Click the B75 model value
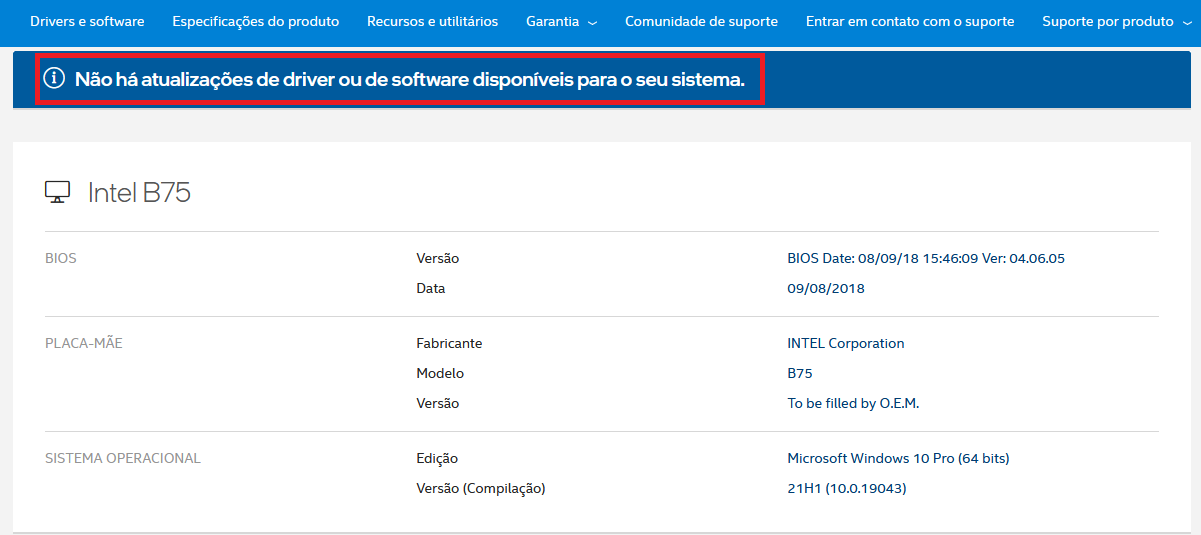The width and height of the screenshot is (1201, 535). pyautogui.click(x=800, y=373)
